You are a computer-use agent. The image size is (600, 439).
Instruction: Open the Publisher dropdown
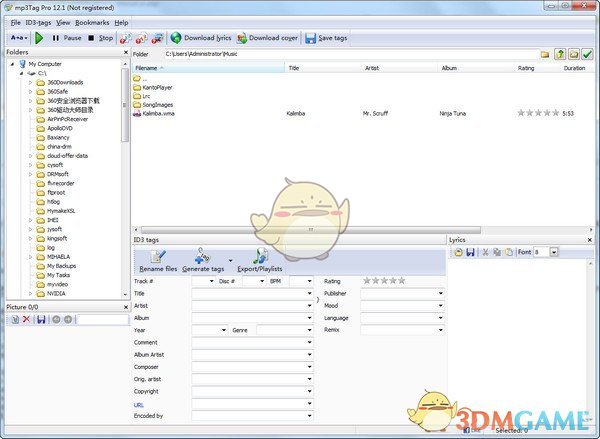[440, 294]
